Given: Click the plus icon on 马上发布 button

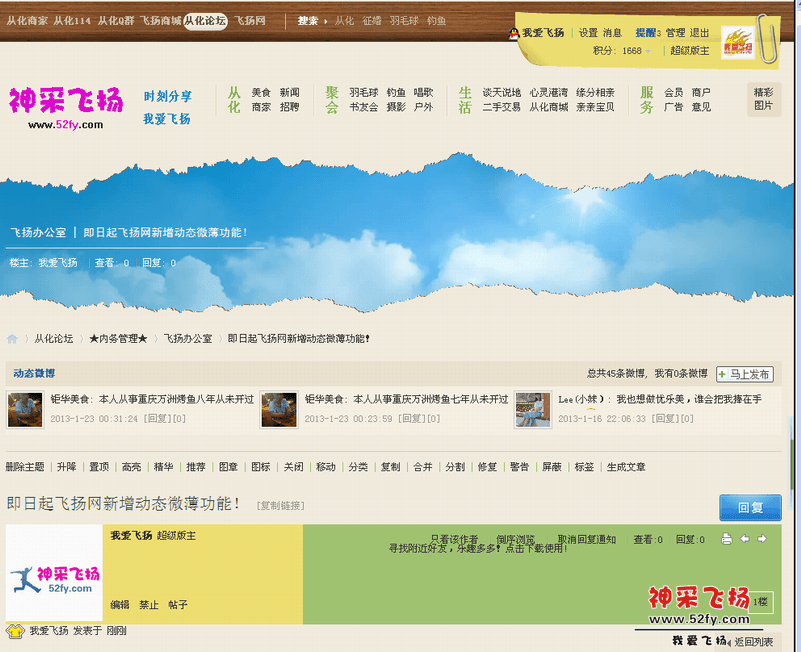Looking at the screenshot, I should [722, 375].
